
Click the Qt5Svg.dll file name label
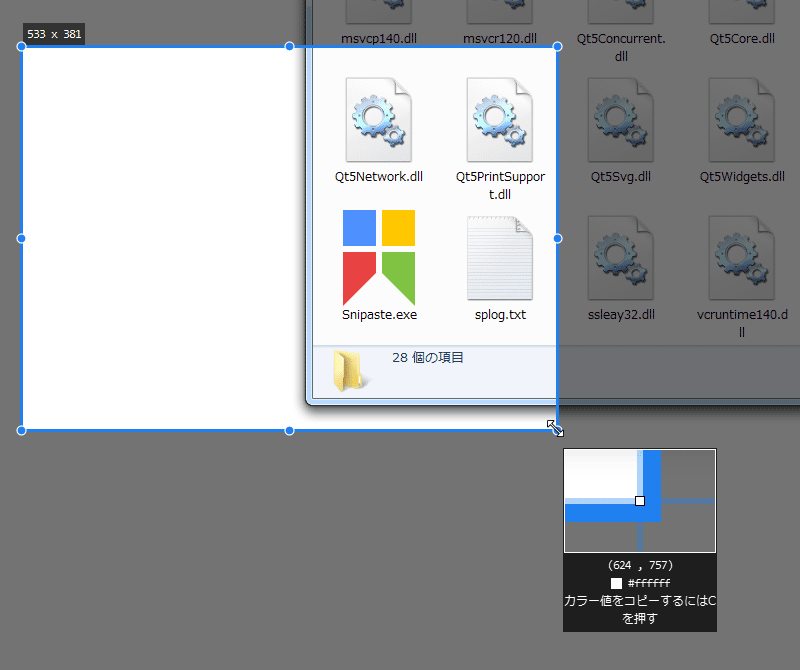pyautogui.click(x=620, y=177)
